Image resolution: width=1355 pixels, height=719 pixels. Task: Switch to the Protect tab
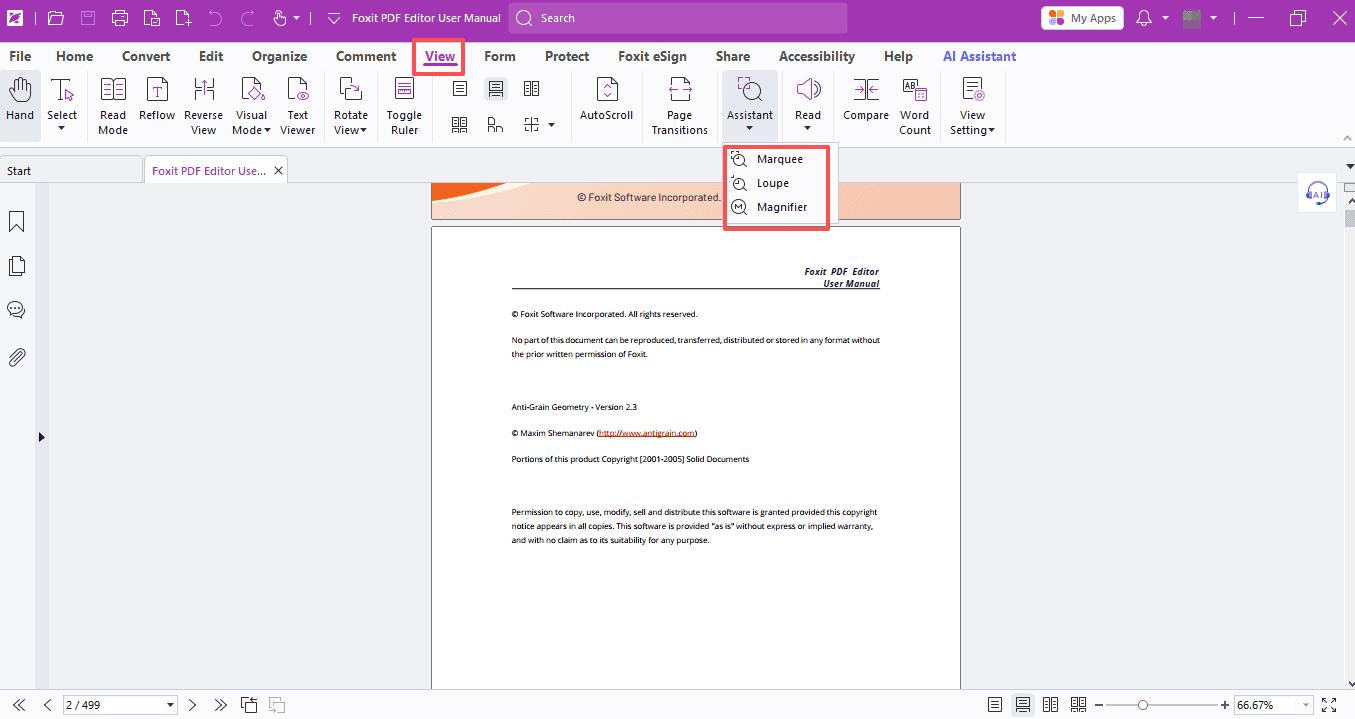point(567,56)
